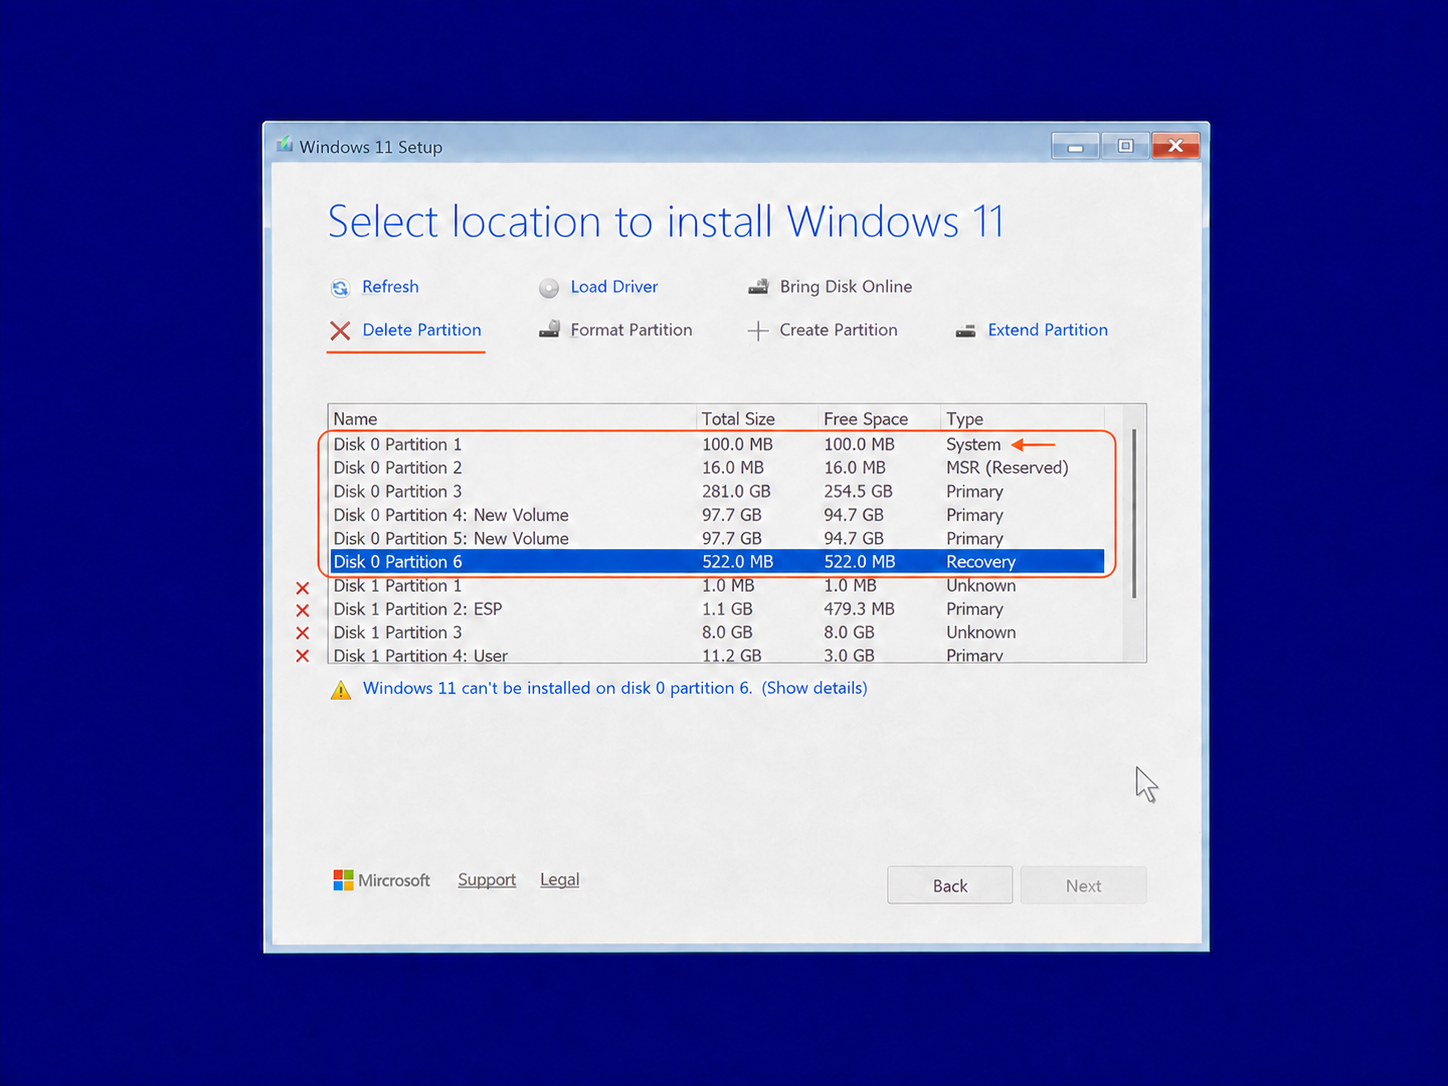Select the Disk 1 Partition 1 row
The height and width of the screenshot is (1086, 1448).
pos(716,586)
